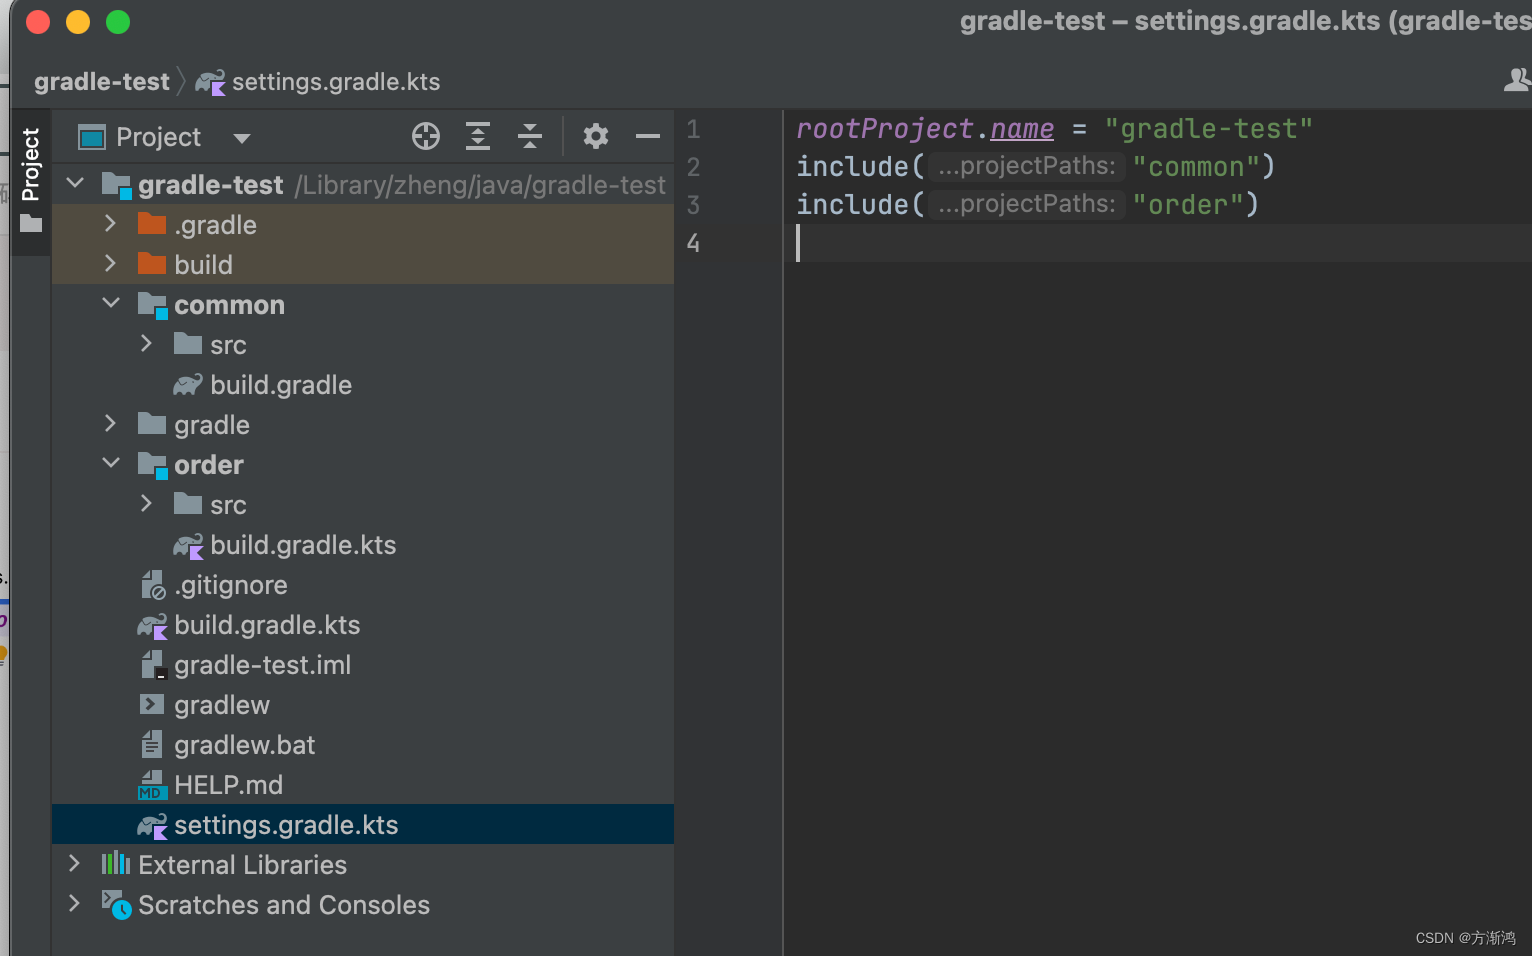The width and height of the screenshot is (1532, 956).
Task: Click the Gradle elephant icon next to build.gradle
Action: point(188,384)
